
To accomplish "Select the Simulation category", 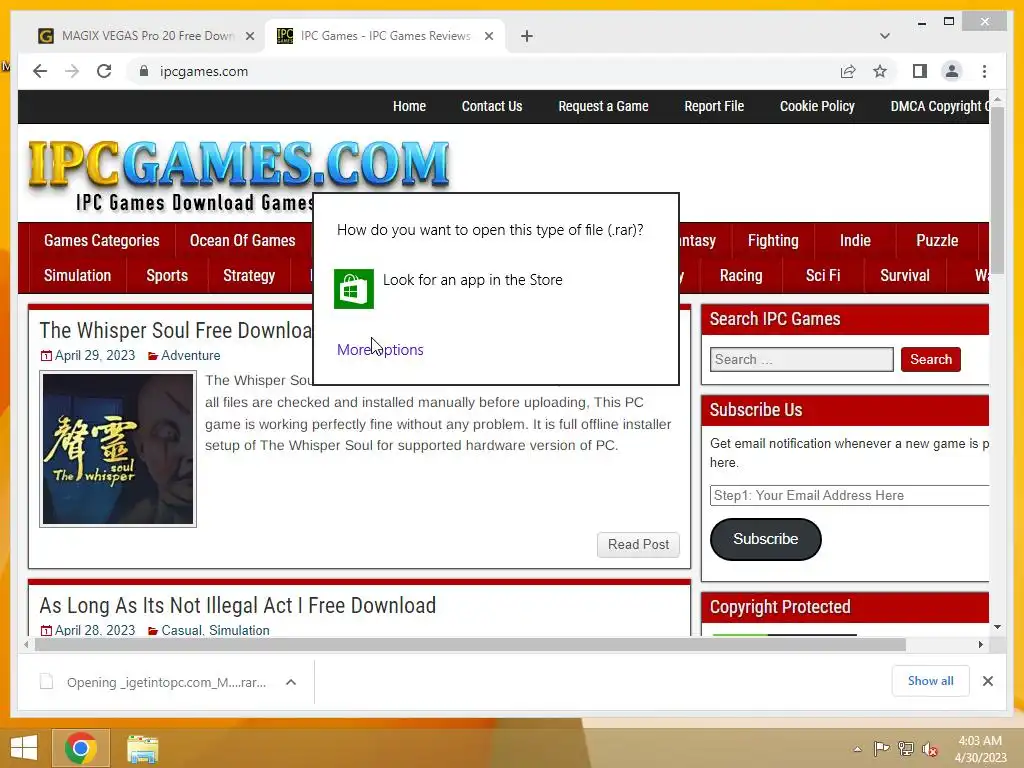I will 77,276.
